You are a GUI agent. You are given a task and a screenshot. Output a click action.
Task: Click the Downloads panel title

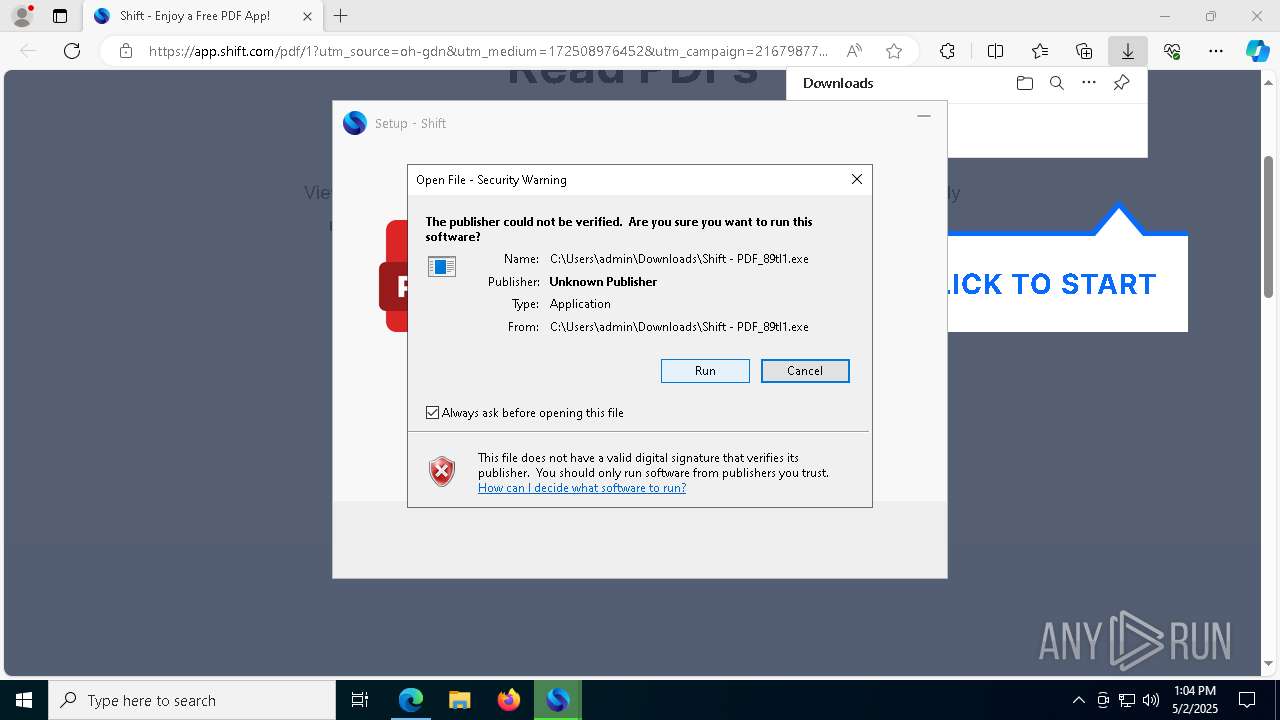[838, 83]
